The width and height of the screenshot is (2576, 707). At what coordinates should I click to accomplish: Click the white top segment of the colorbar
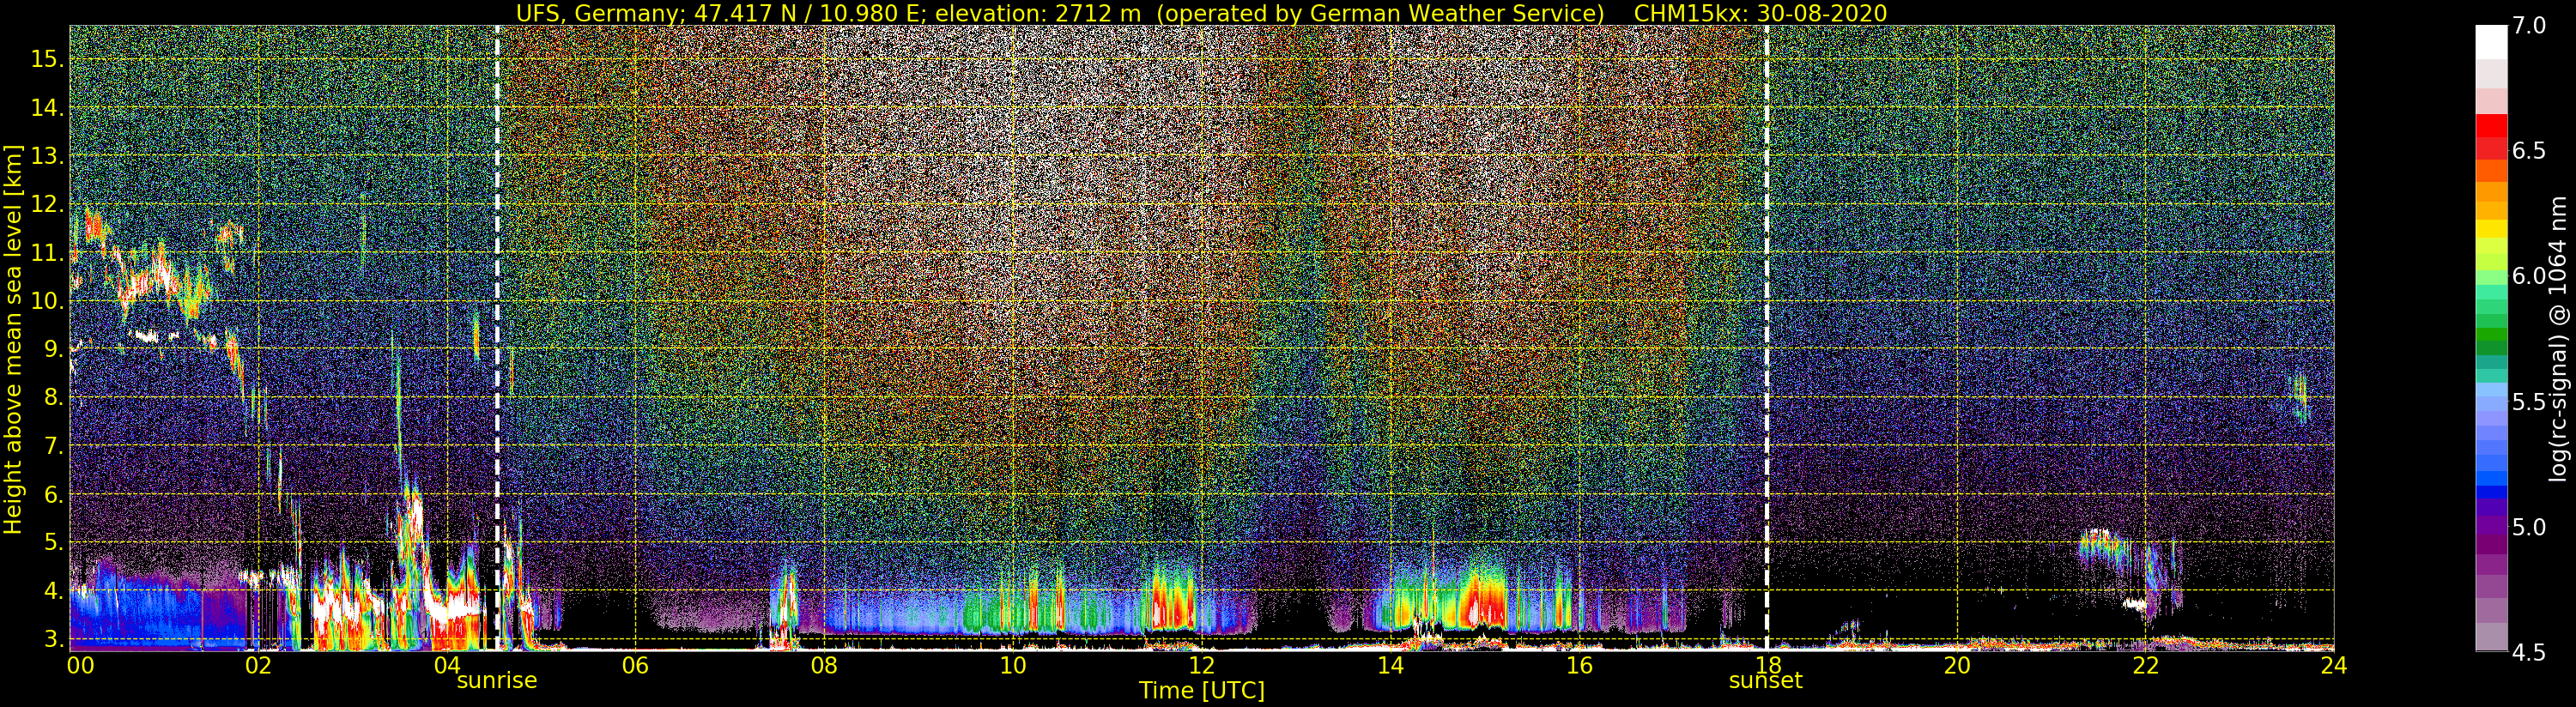pos(2491,43)
